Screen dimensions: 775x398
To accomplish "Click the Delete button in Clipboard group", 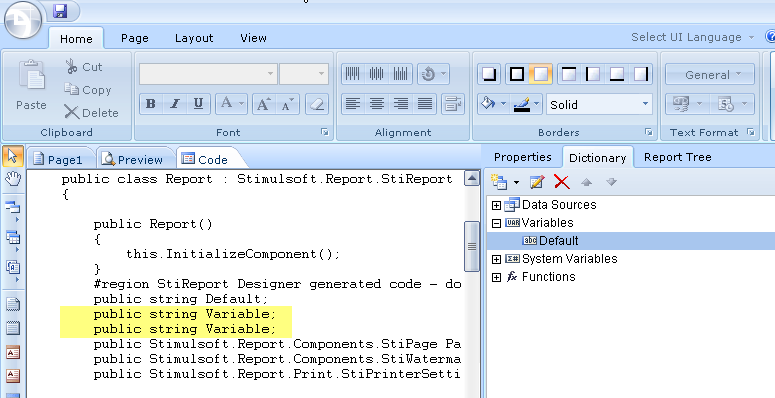I will 91,113.
